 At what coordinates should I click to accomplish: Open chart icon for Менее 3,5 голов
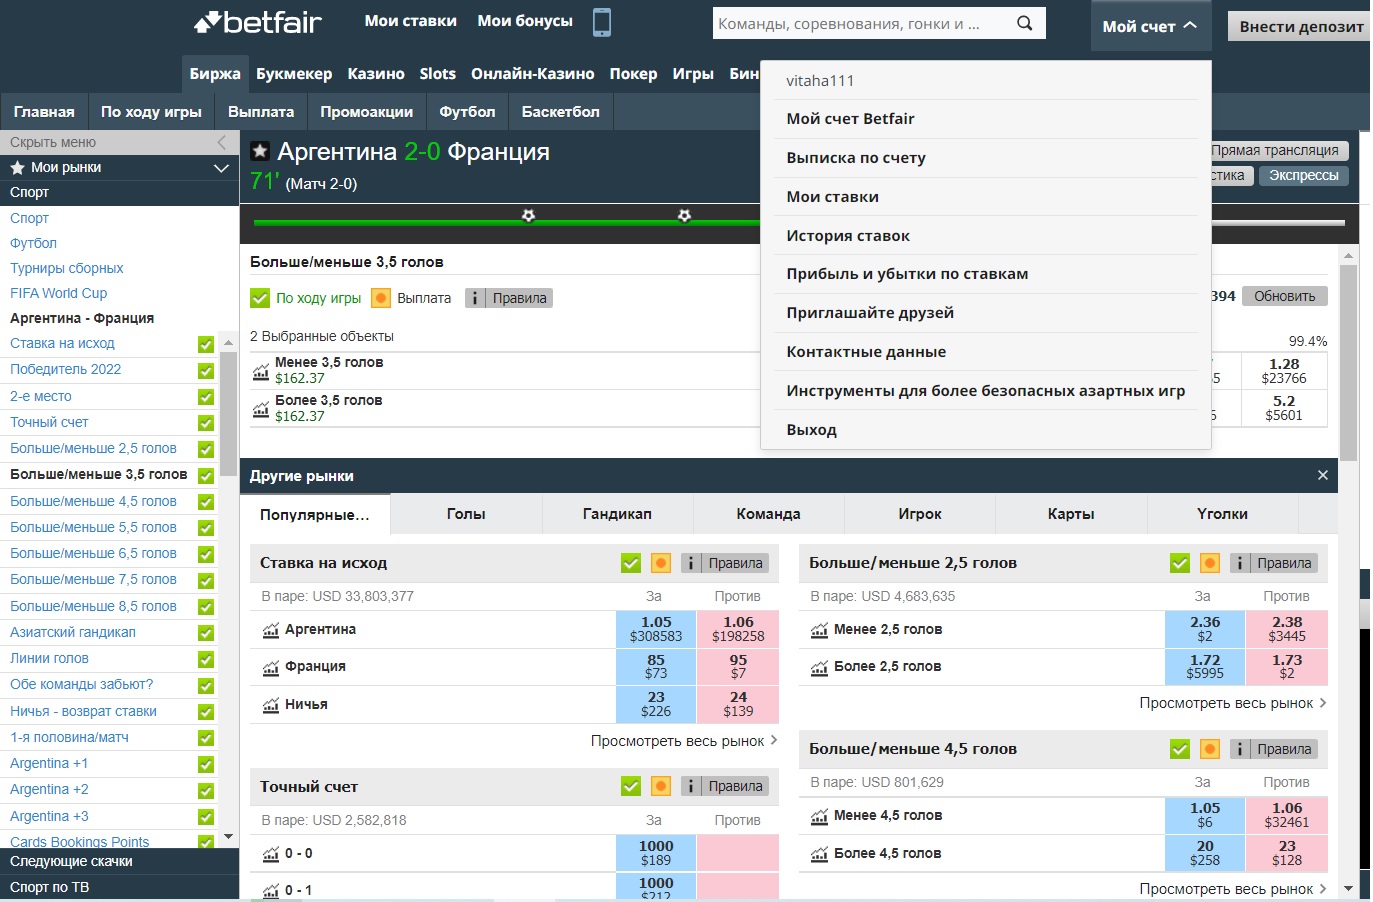pyautogui.click(x=261, y=371)
